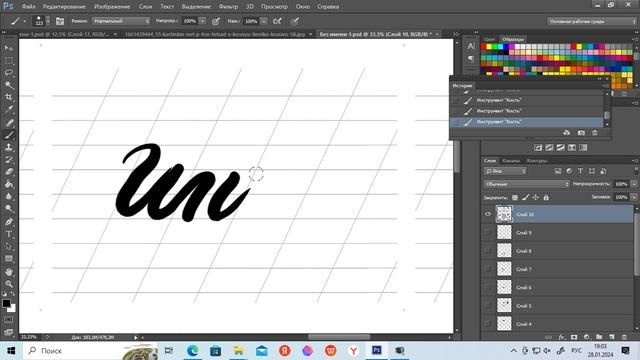
Task: Select the Healing Brush tool
Action: [x=9, y=122]
